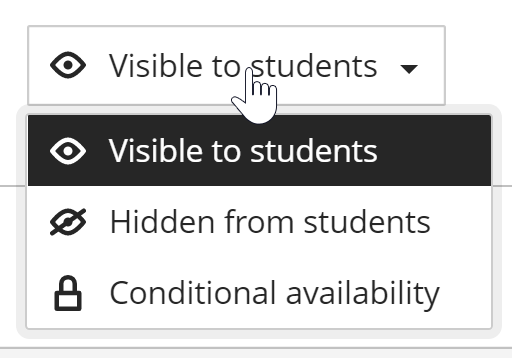The height and width of the screenshot is (360, 512).
Task: Lock content with the lock icon entry
Action: pos(68,293)
